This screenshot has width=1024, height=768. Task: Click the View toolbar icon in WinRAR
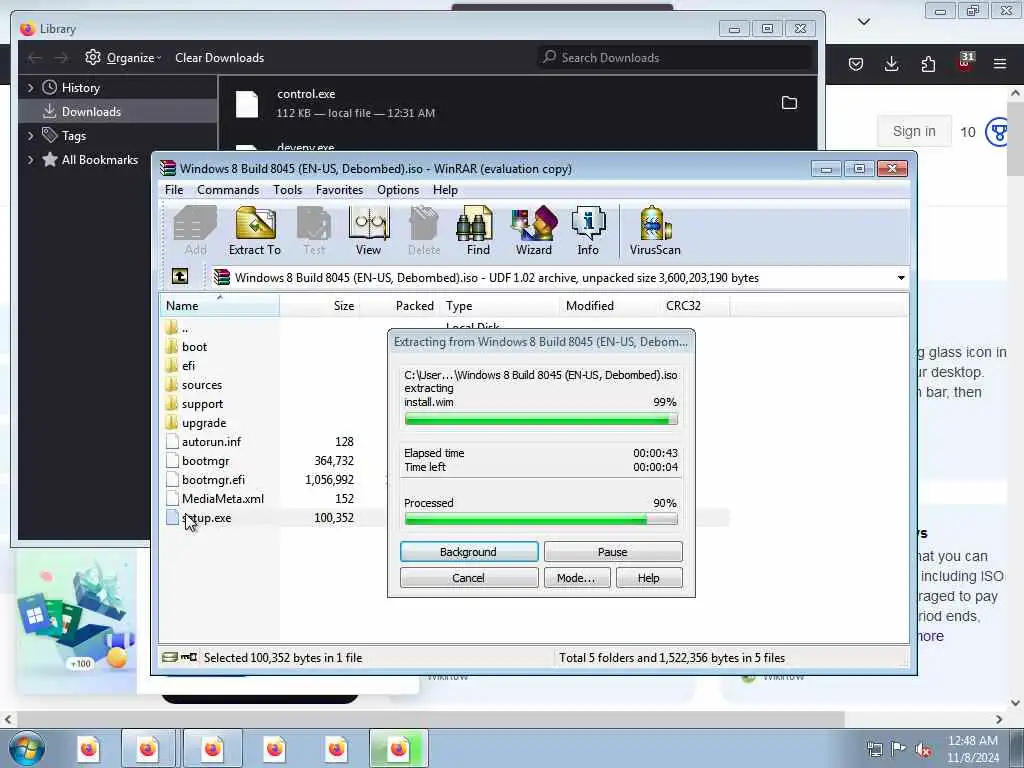click(x=369, y=231)
